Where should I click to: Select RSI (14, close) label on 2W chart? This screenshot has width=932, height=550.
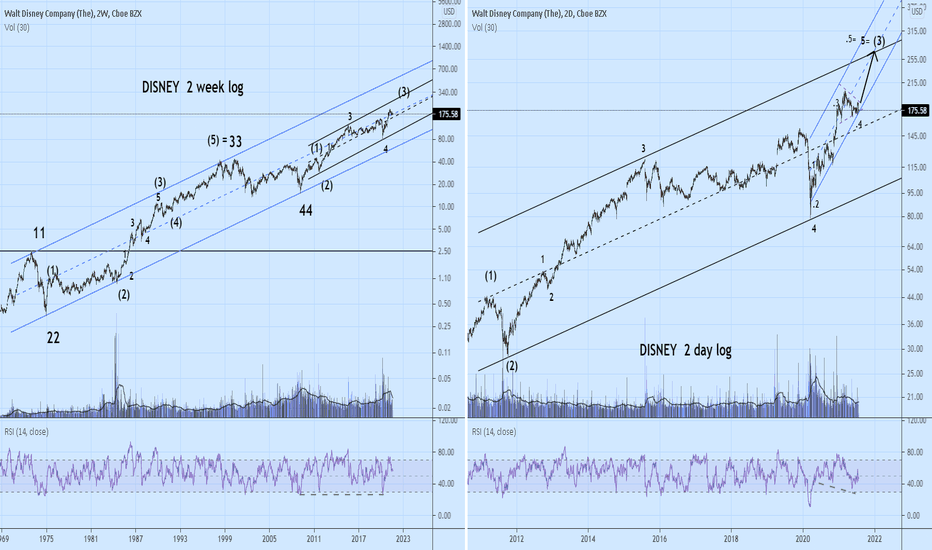click(26, 432)
